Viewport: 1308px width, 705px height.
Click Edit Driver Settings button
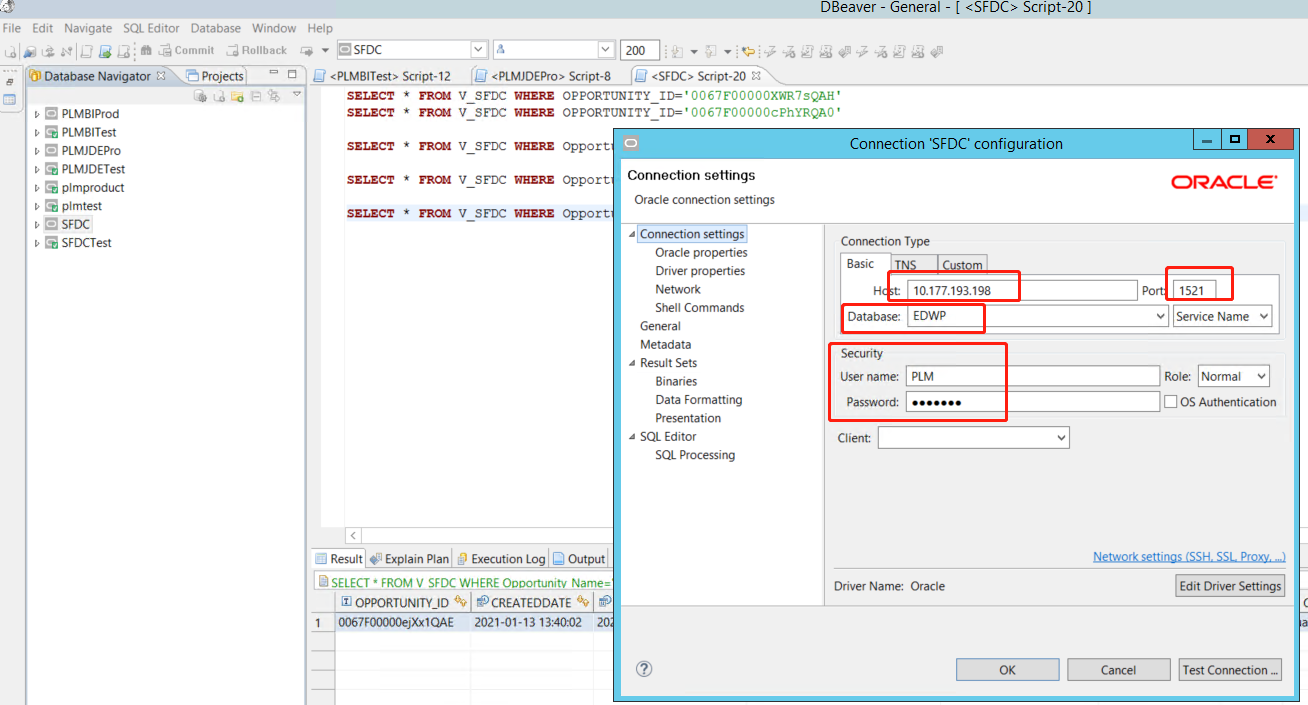point(1230,586)
